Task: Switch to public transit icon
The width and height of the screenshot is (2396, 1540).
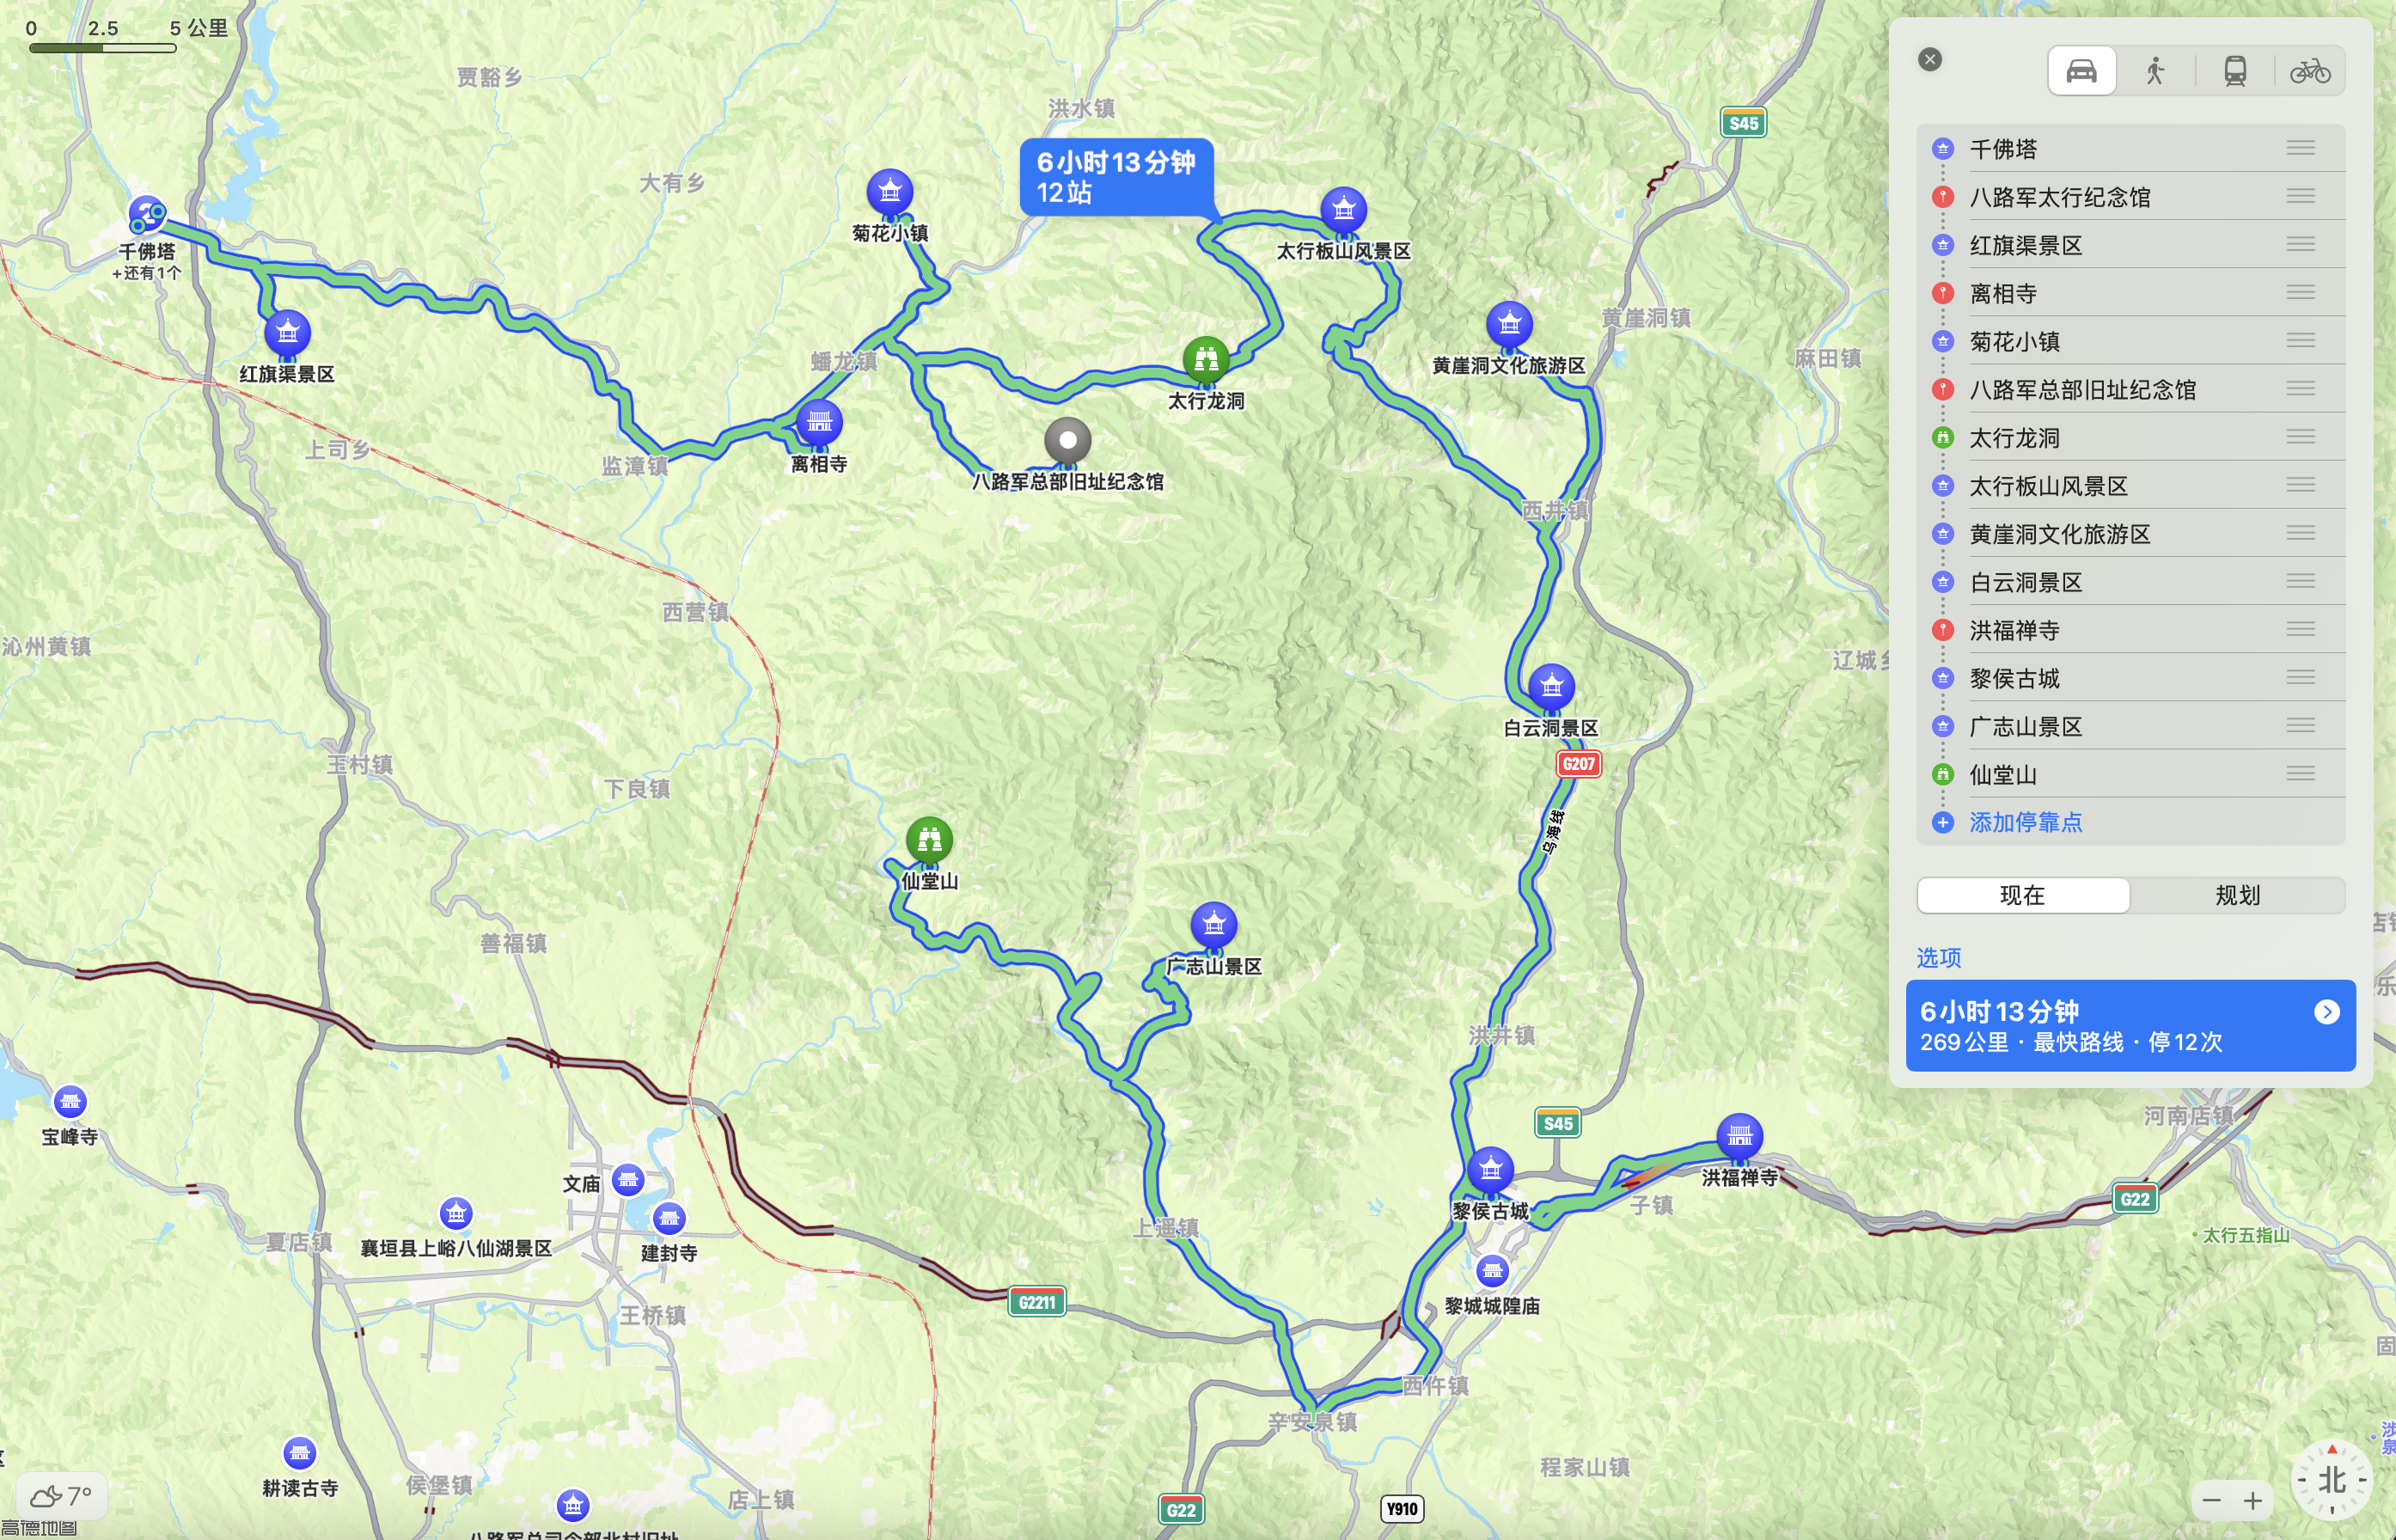Action: pos(2235,71)
